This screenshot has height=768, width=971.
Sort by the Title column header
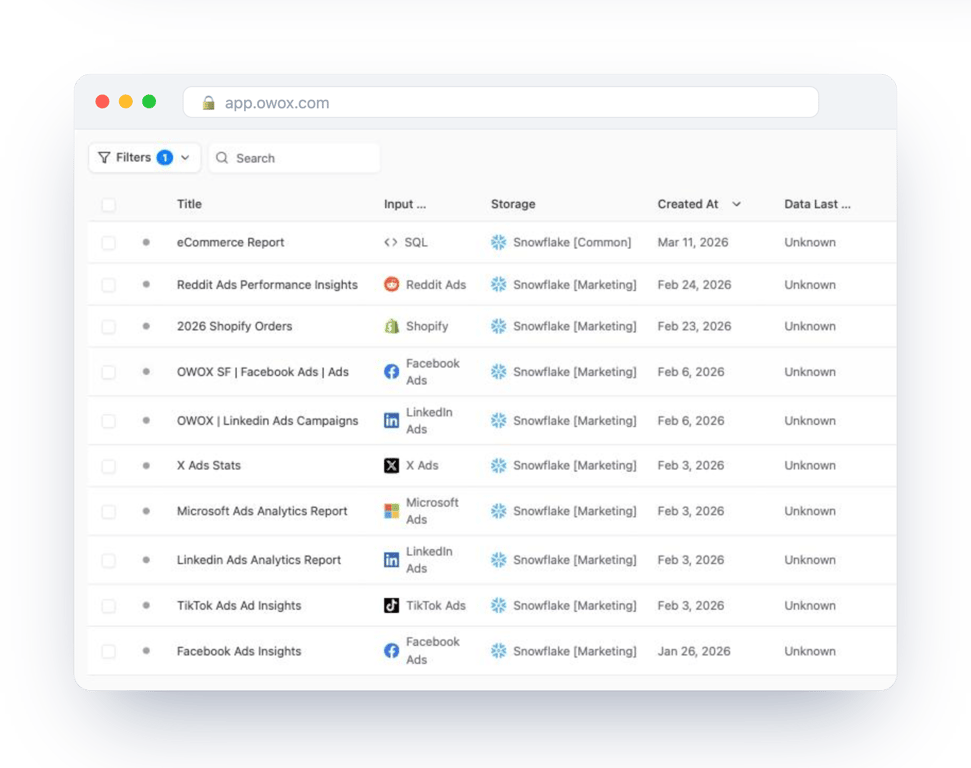[189, 204]
